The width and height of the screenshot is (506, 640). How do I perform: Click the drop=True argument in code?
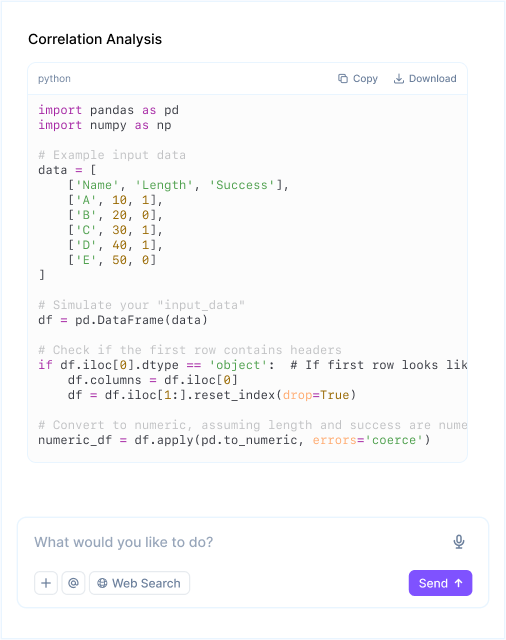click(x=316, y=395)
